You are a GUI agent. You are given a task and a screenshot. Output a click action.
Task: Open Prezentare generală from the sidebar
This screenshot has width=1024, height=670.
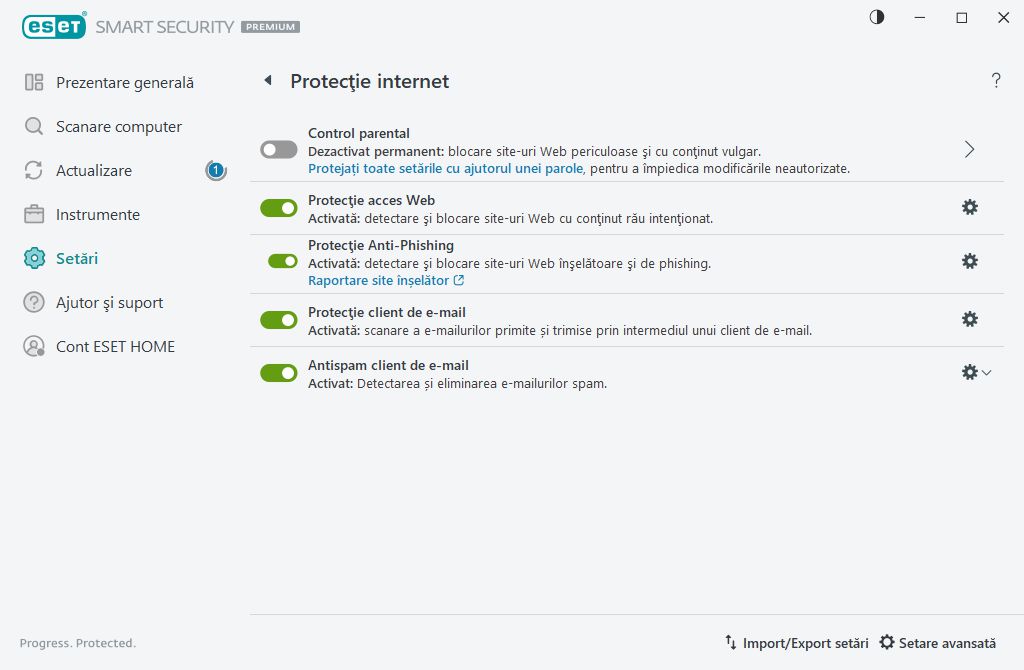(x=126, y=82)
